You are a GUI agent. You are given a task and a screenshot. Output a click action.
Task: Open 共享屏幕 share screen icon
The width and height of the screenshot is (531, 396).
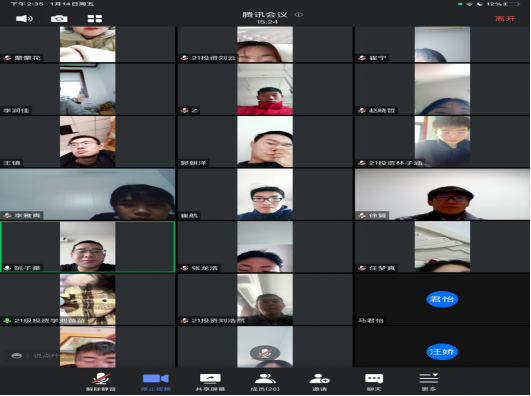coord(210,382)
